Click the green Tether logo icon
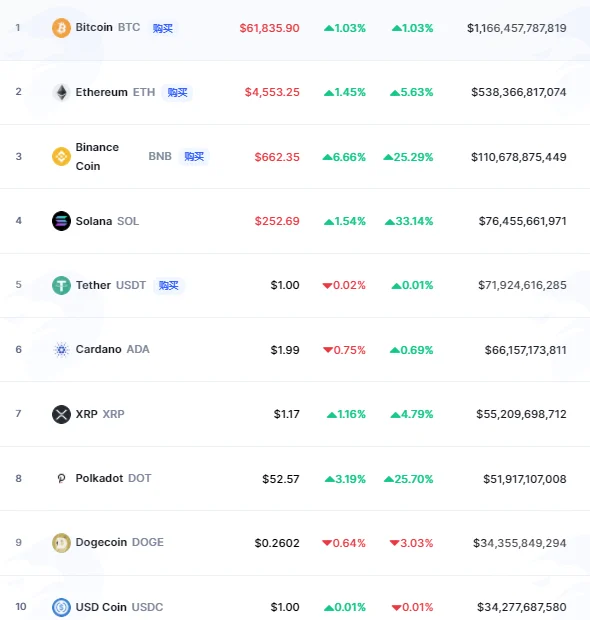 61,285
